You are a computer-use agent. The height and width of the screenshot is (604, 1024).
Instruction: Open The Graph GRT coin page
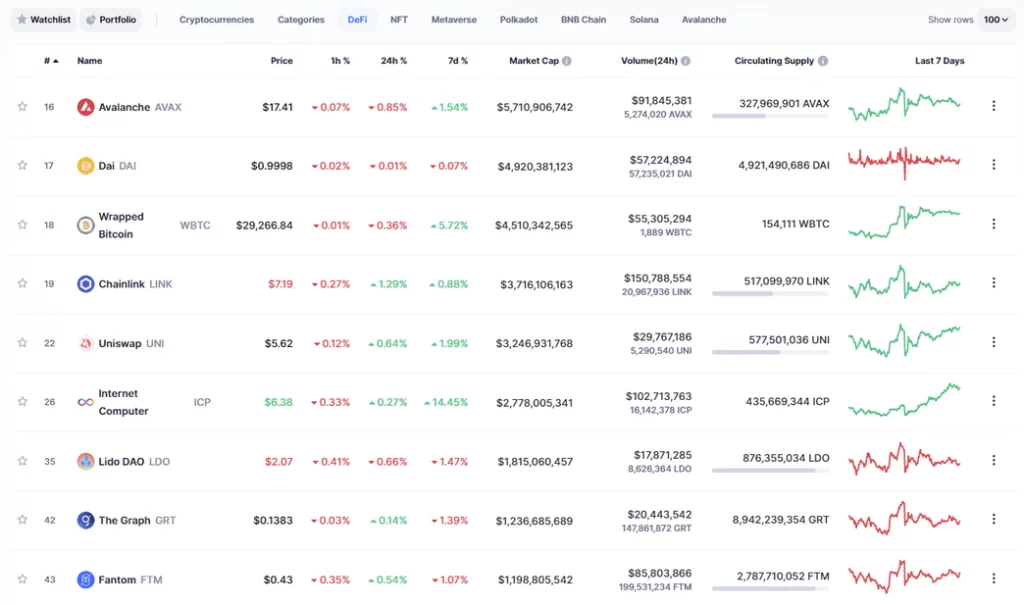124,520
